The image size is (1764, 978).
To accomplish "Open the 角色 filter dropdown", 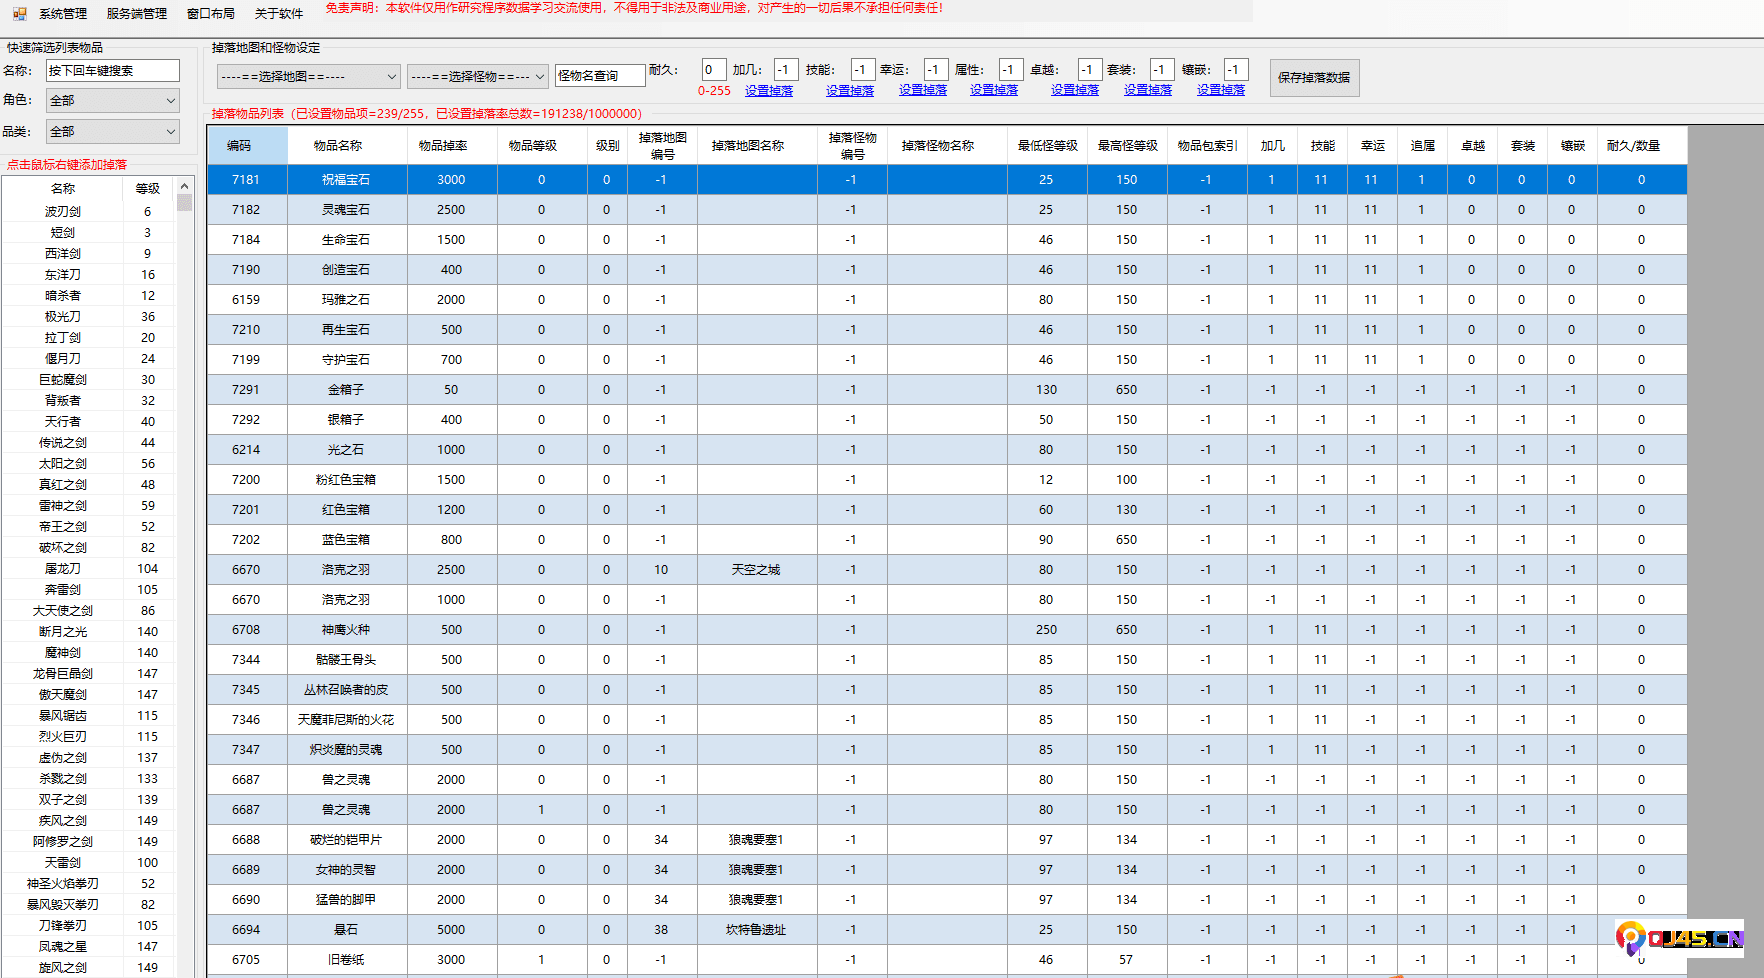I will click(113, 101).
